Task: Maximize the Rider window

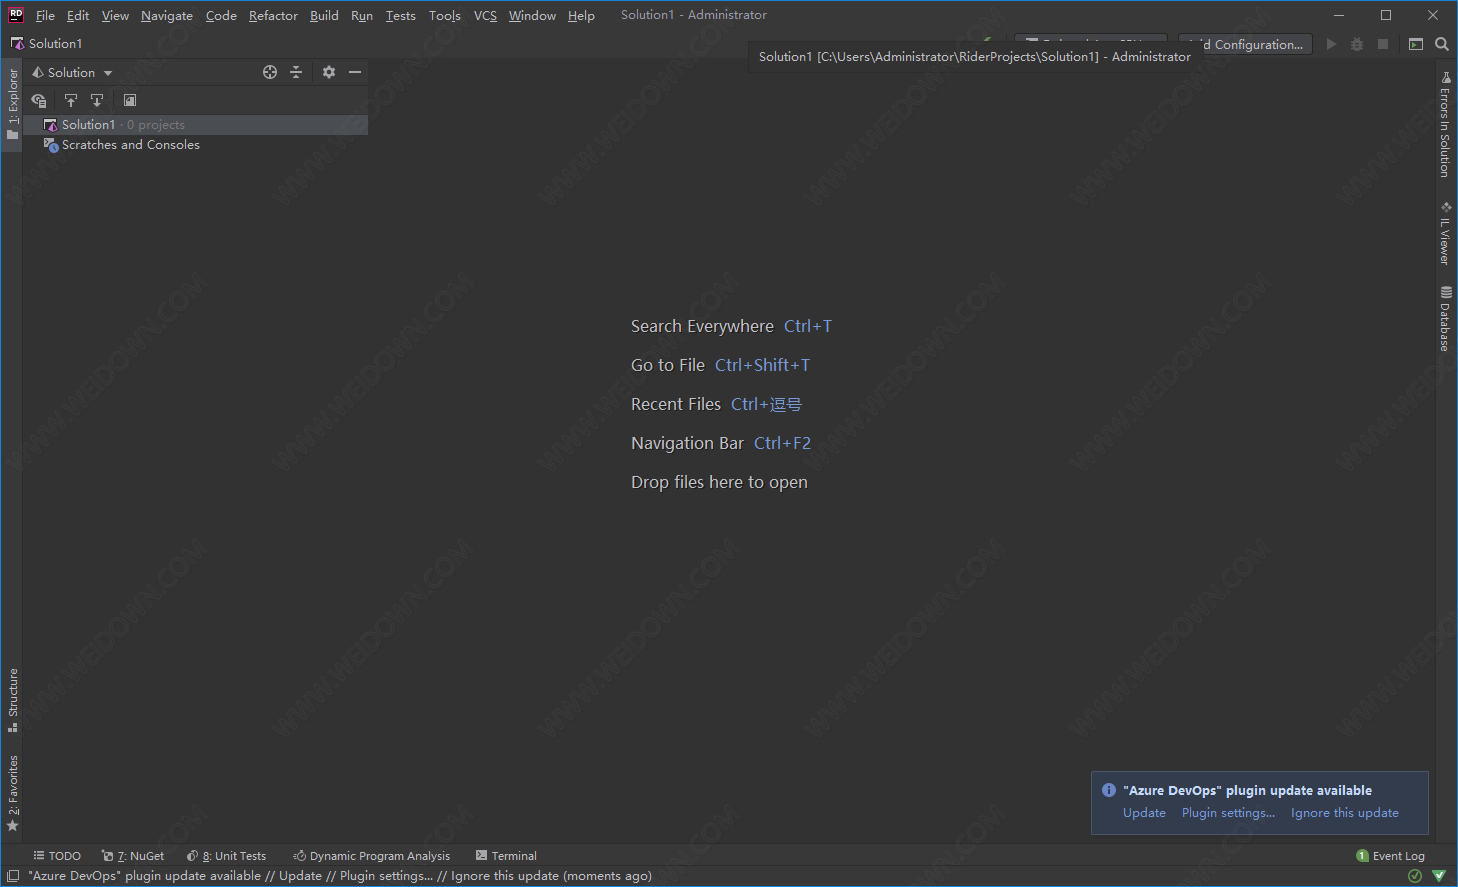Action: (1386, 15)
